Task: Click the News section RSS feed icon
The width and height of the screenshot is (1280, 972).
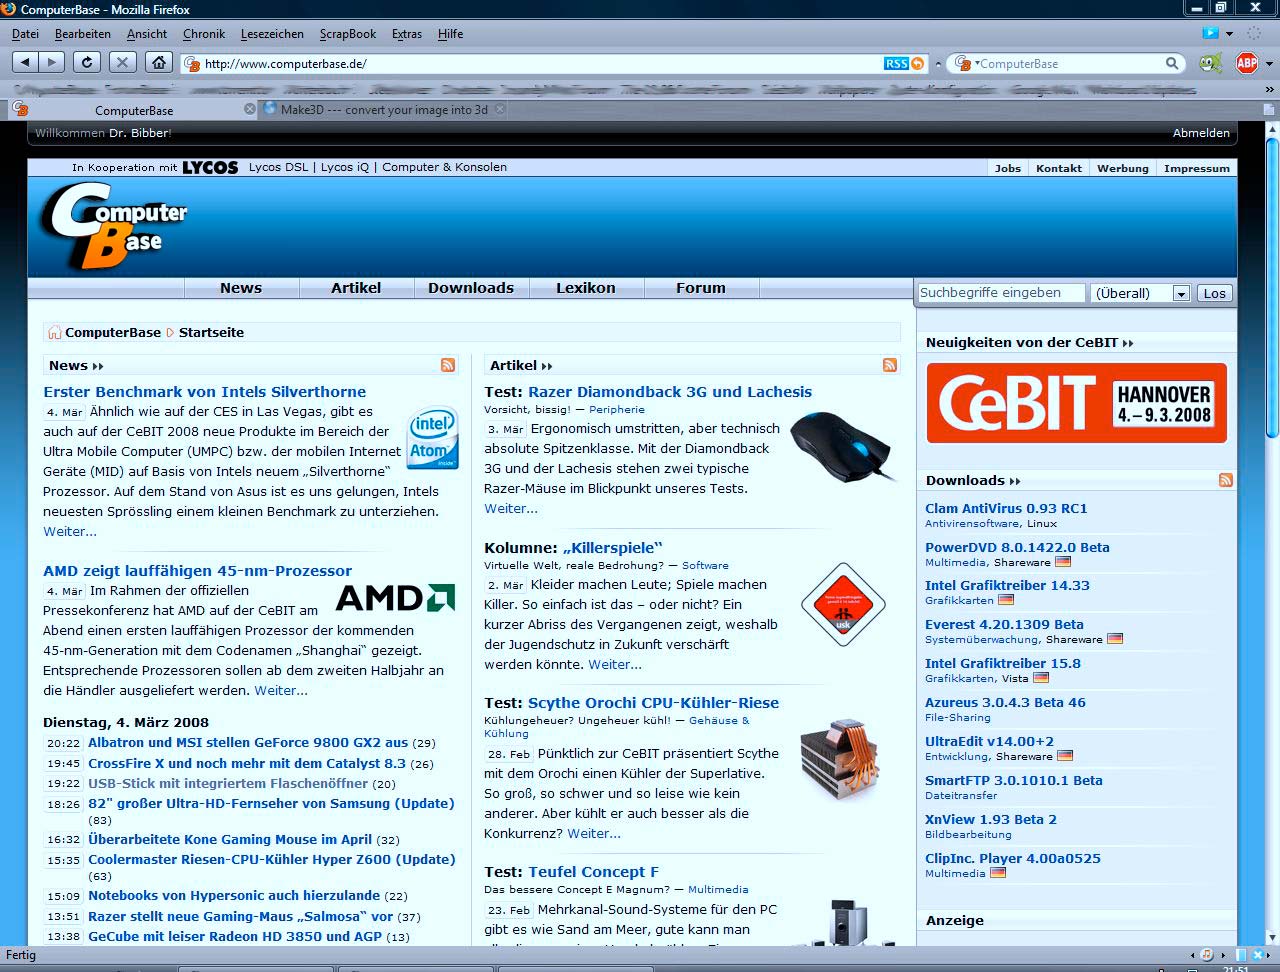Action: (448, 365)
